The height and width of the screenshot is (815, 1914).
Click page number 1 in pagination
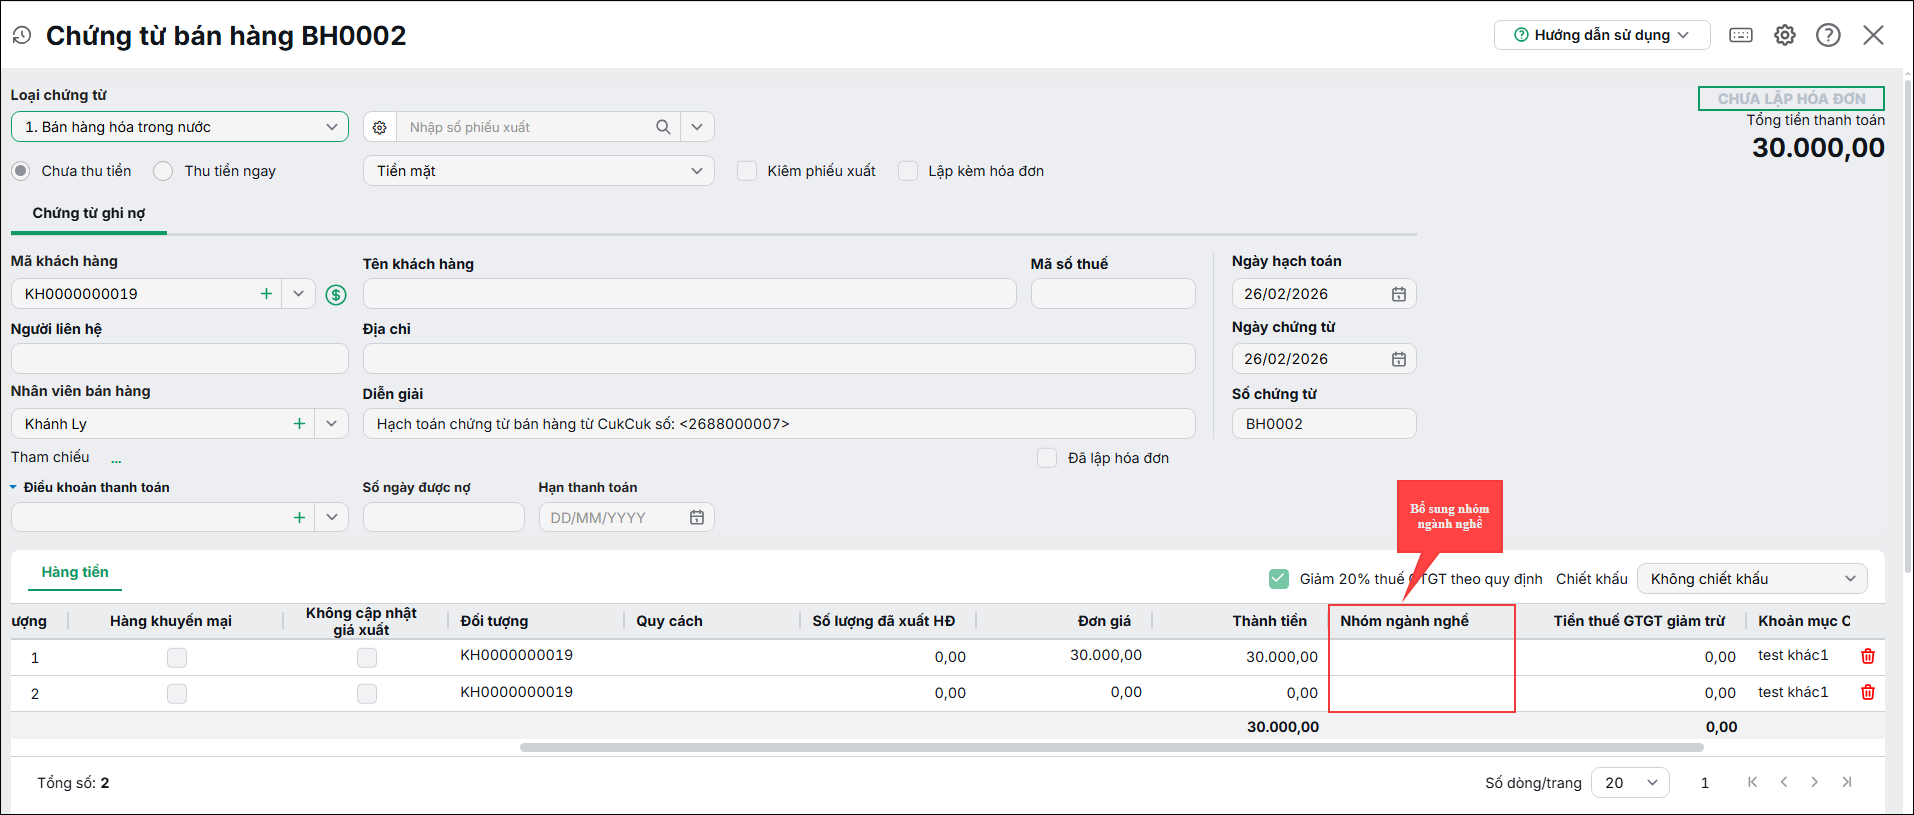point(1705,783)
